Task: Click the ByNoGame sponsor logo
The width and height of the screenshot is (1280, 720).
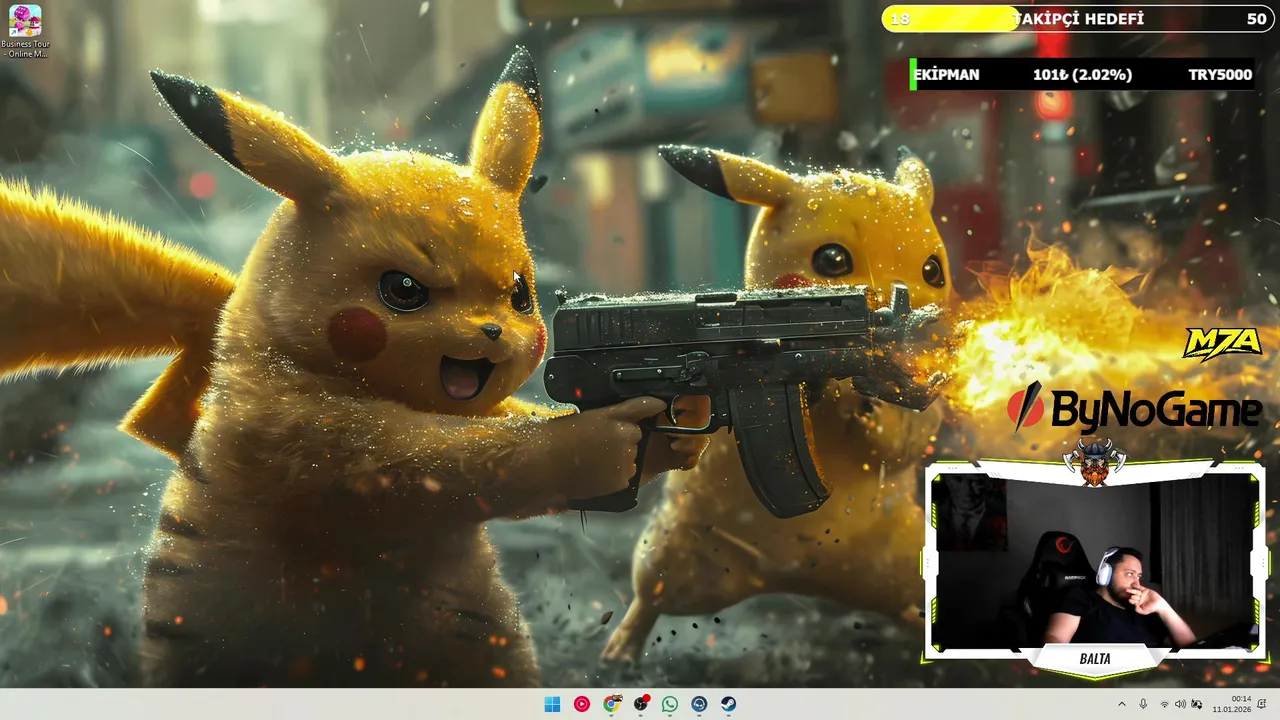Action: pyautogui.click(x=1135, y=408)
